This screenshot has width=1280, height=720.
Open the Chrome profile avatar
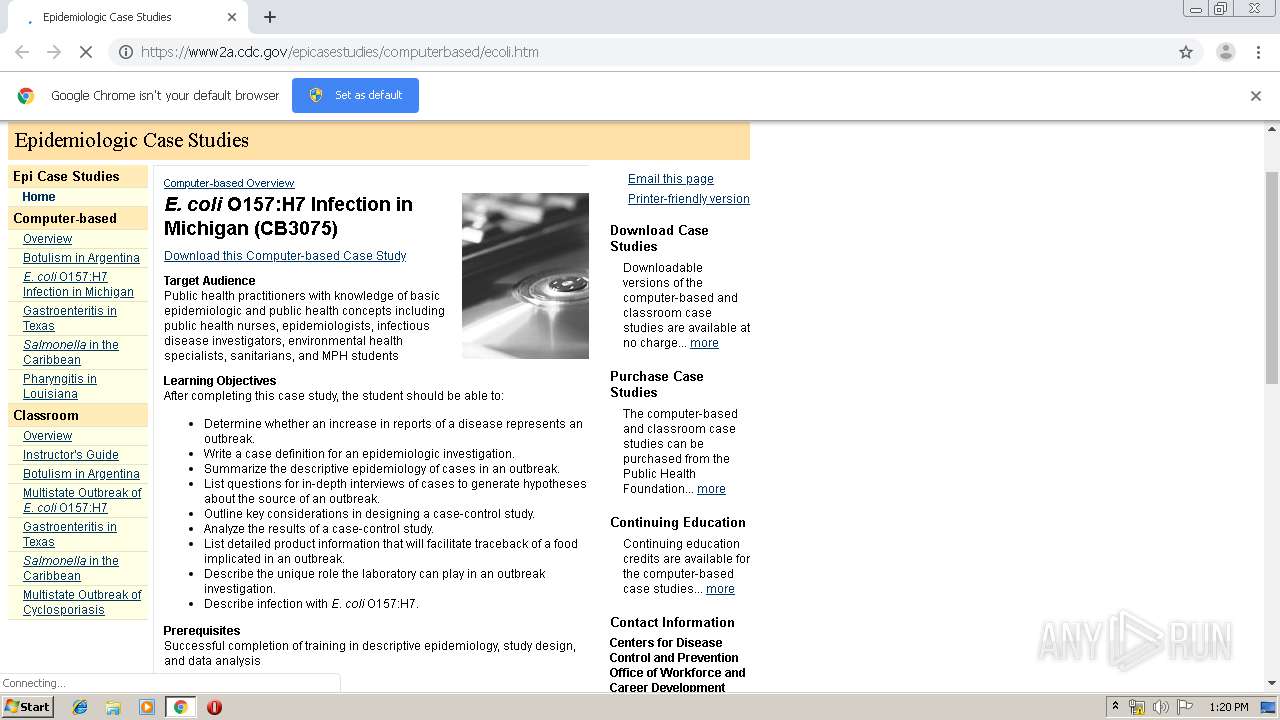[1225, 52]
